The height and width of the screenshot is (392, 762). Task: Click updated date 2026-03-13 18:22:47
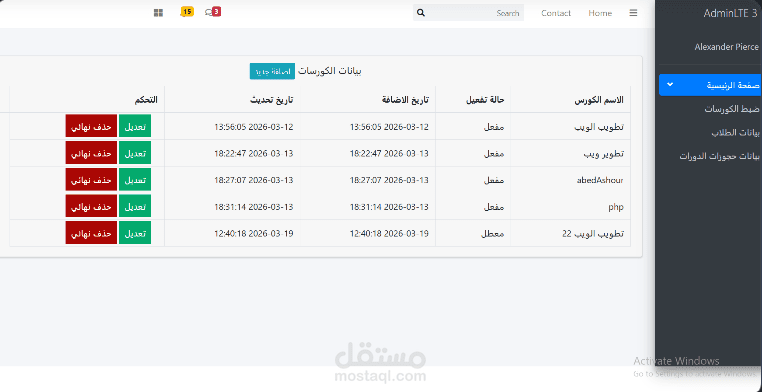254,153
